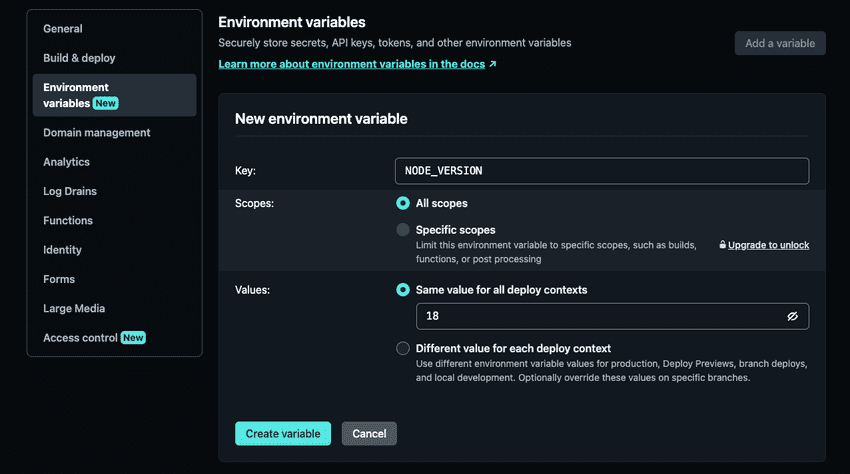Select the All scopes radio button
This screenshot has height=474, width=850.
point(403,203)
